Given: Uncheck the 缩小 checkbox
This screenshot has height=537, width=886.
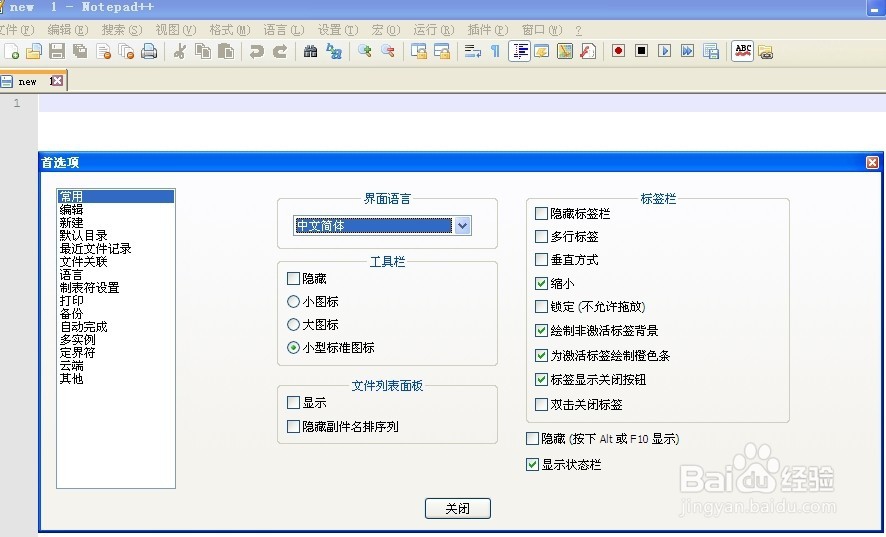Looking at the screenshot, I should [541, 283].
